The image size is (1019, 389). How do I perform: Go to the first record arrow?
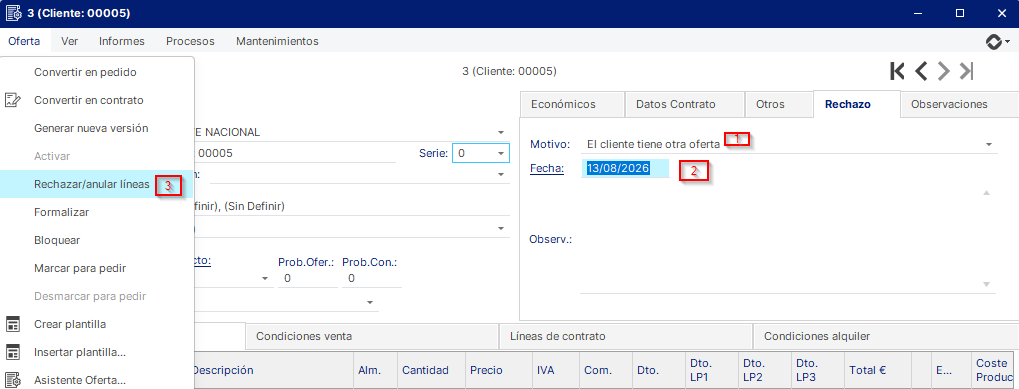click(x=897, y=71)
